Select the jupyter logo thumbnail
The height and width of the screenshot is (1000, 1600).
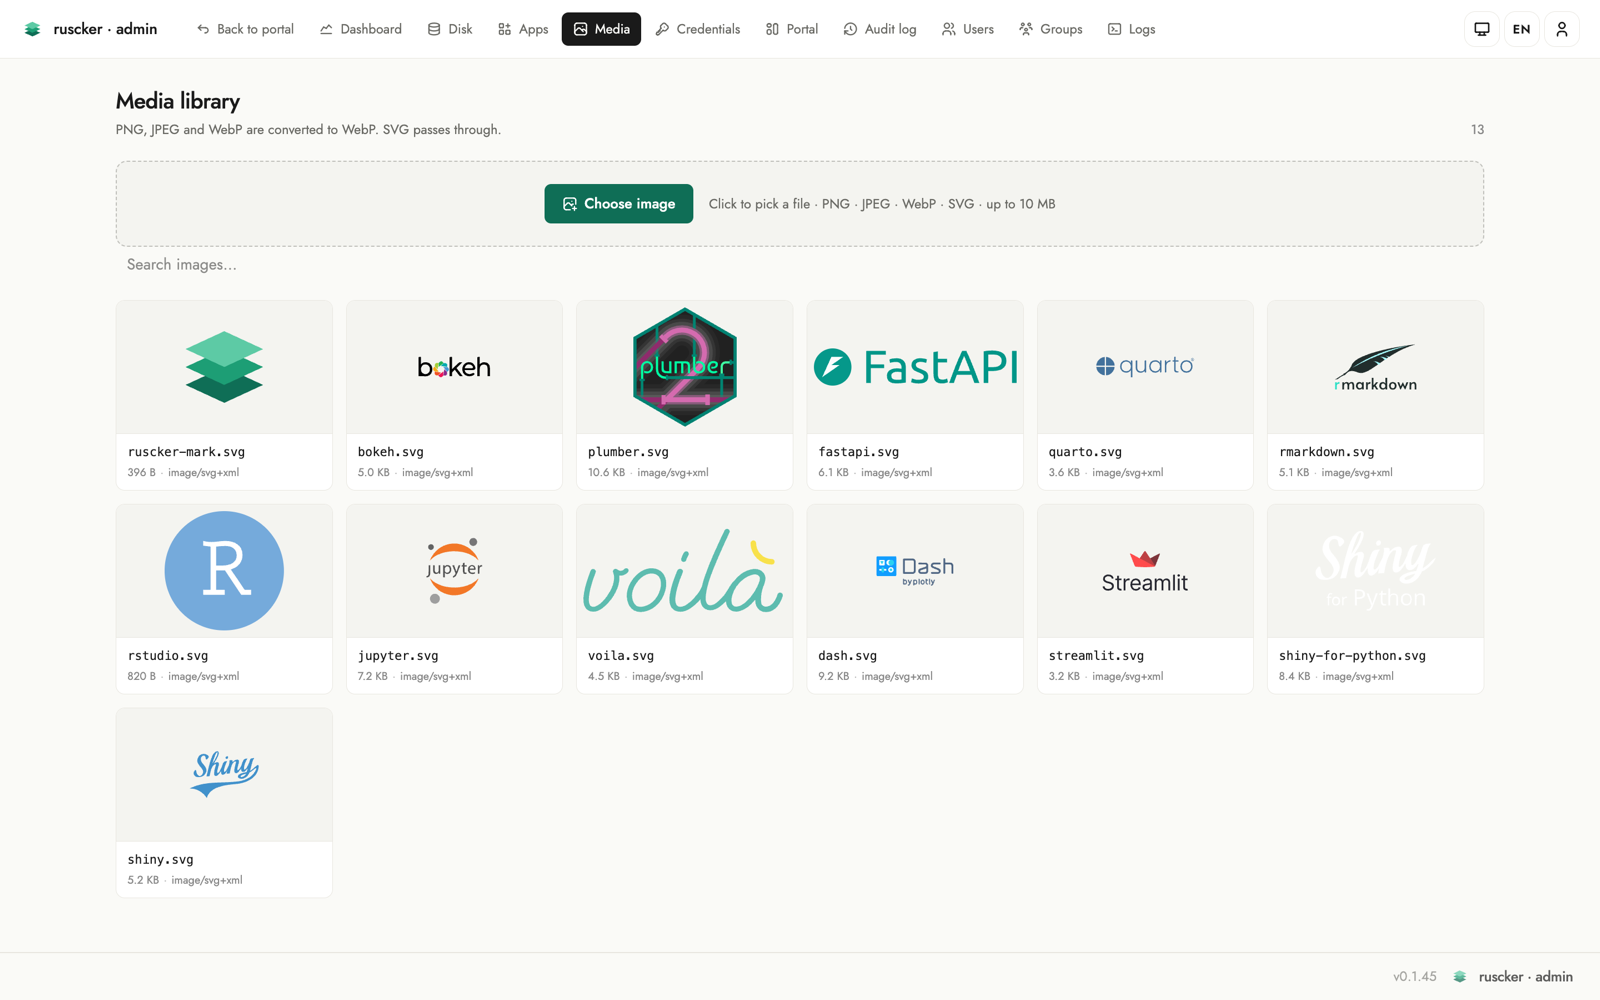[454, 571]
